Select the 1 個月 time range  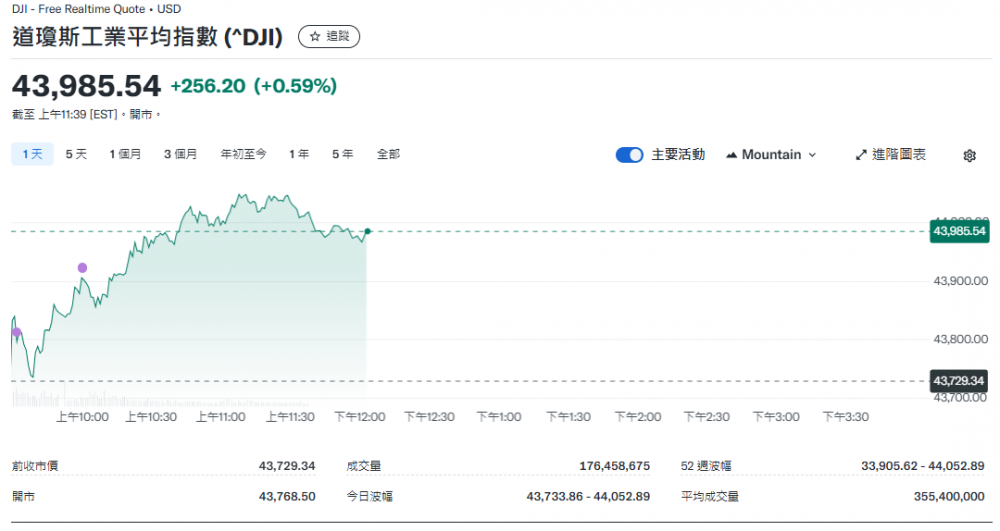pyautogui.click(x=125, y=154)
